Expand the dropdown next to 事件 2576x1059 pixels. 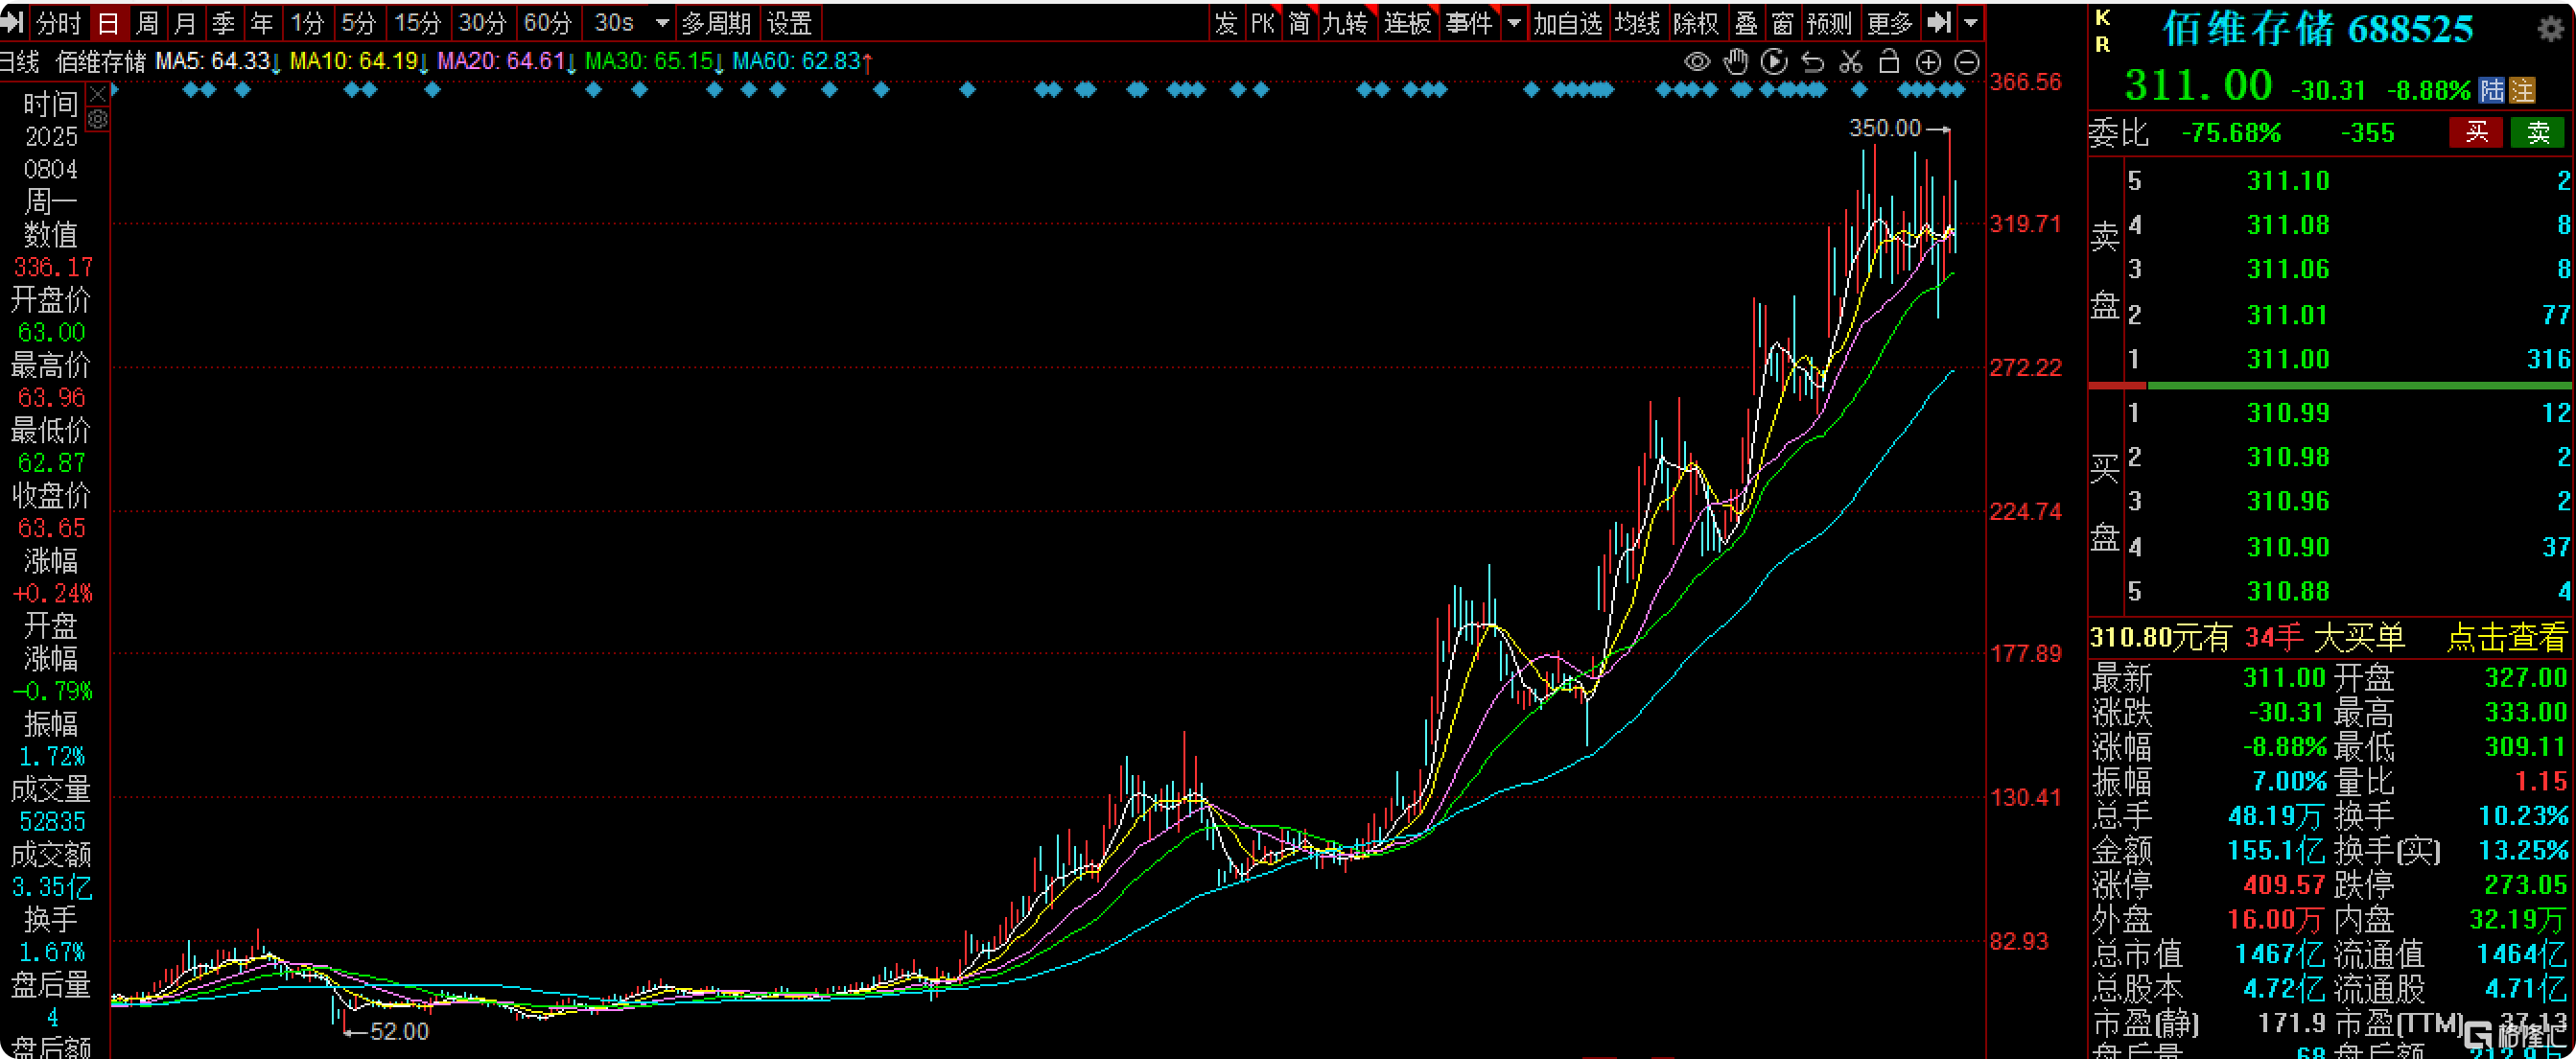point(1514,22)
